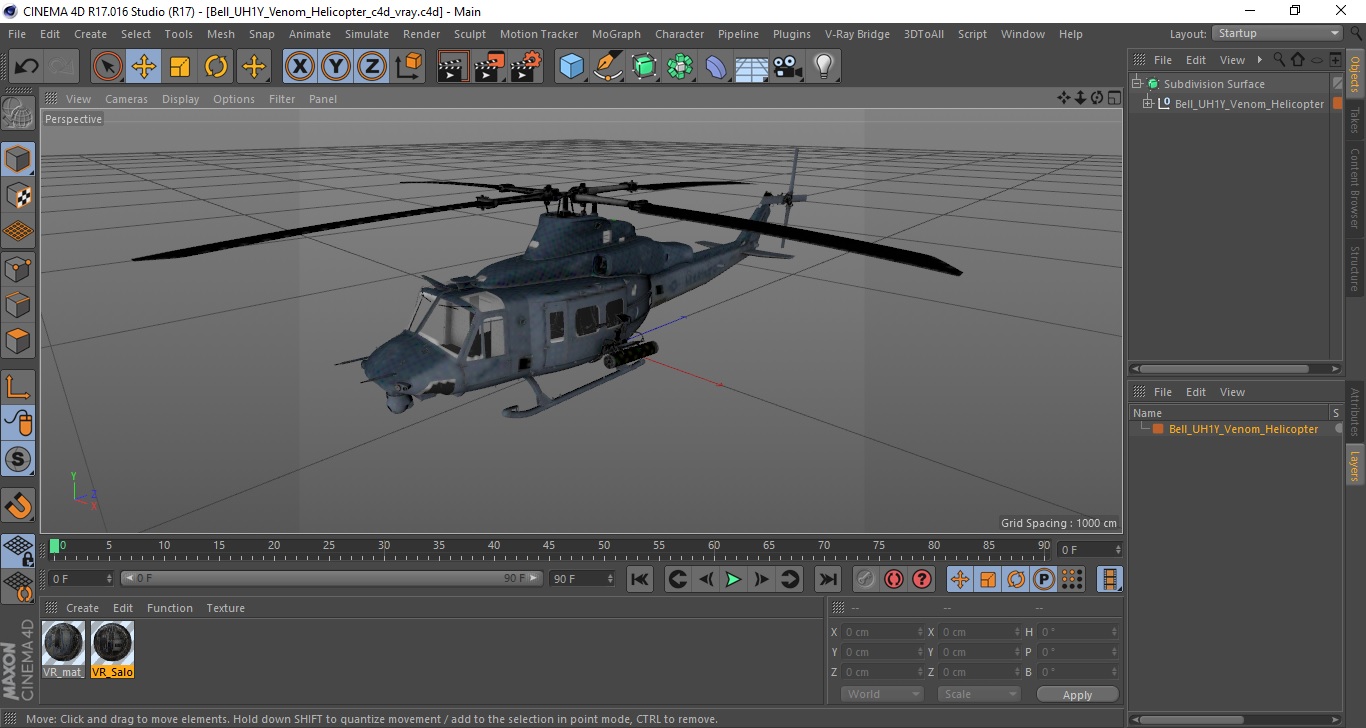The height and width of the screenshot is (728, 1366).
Task: Switch to Polygons mode
Action: tap(18, 340)
